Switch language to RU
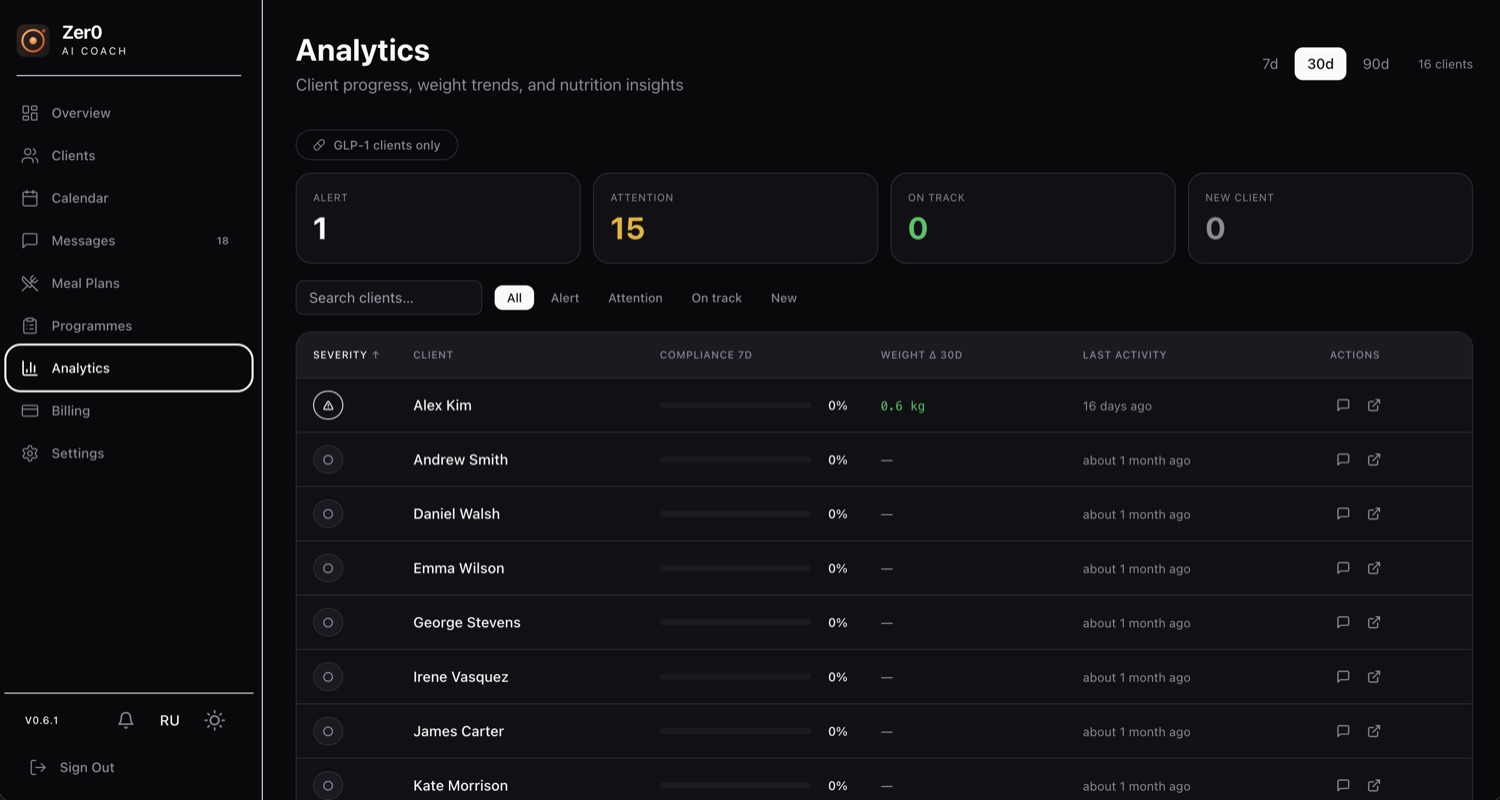 point(170,720)
